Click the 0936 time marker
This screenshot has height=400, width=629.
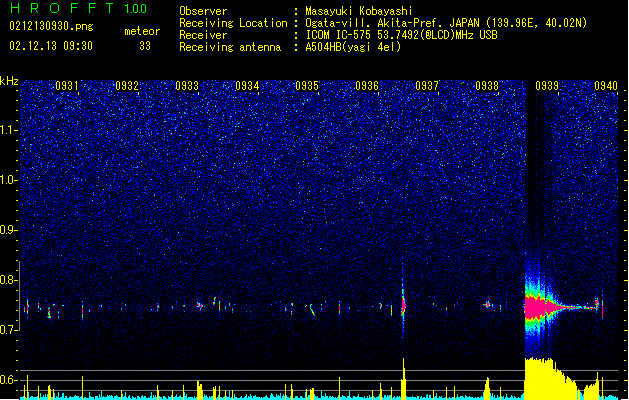click(x=367, y=86)
